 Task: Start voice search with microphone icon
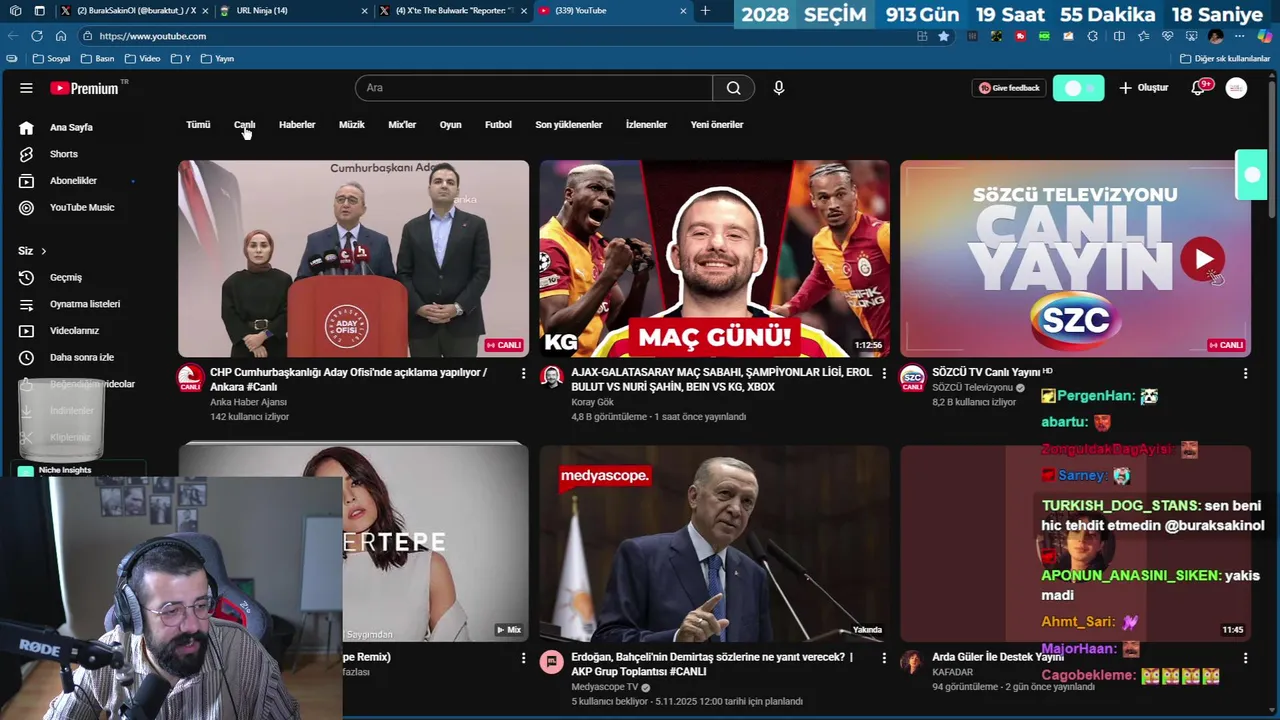click(x=779, y=88)
